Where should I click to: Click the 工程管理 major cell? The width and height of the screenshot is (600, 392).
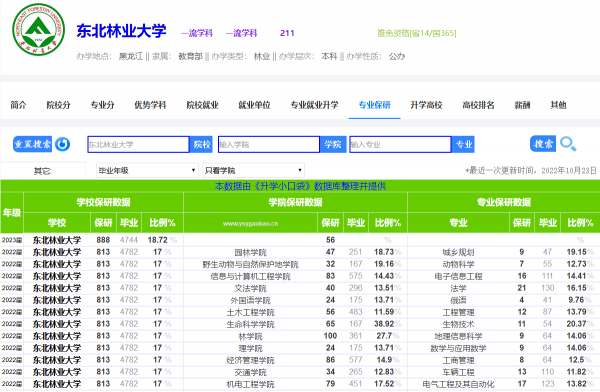(458, 312)
